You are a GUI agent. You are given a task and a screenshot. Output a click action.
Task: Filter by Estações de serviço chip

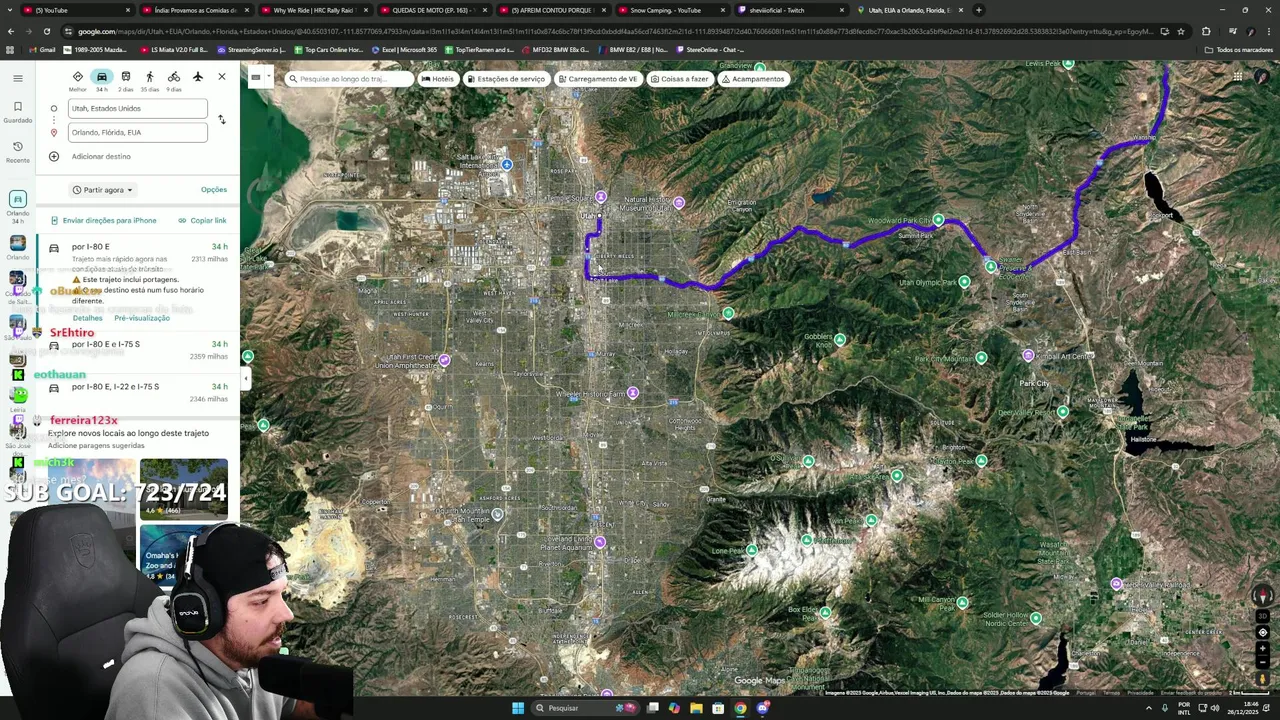(x=506, y=79)
